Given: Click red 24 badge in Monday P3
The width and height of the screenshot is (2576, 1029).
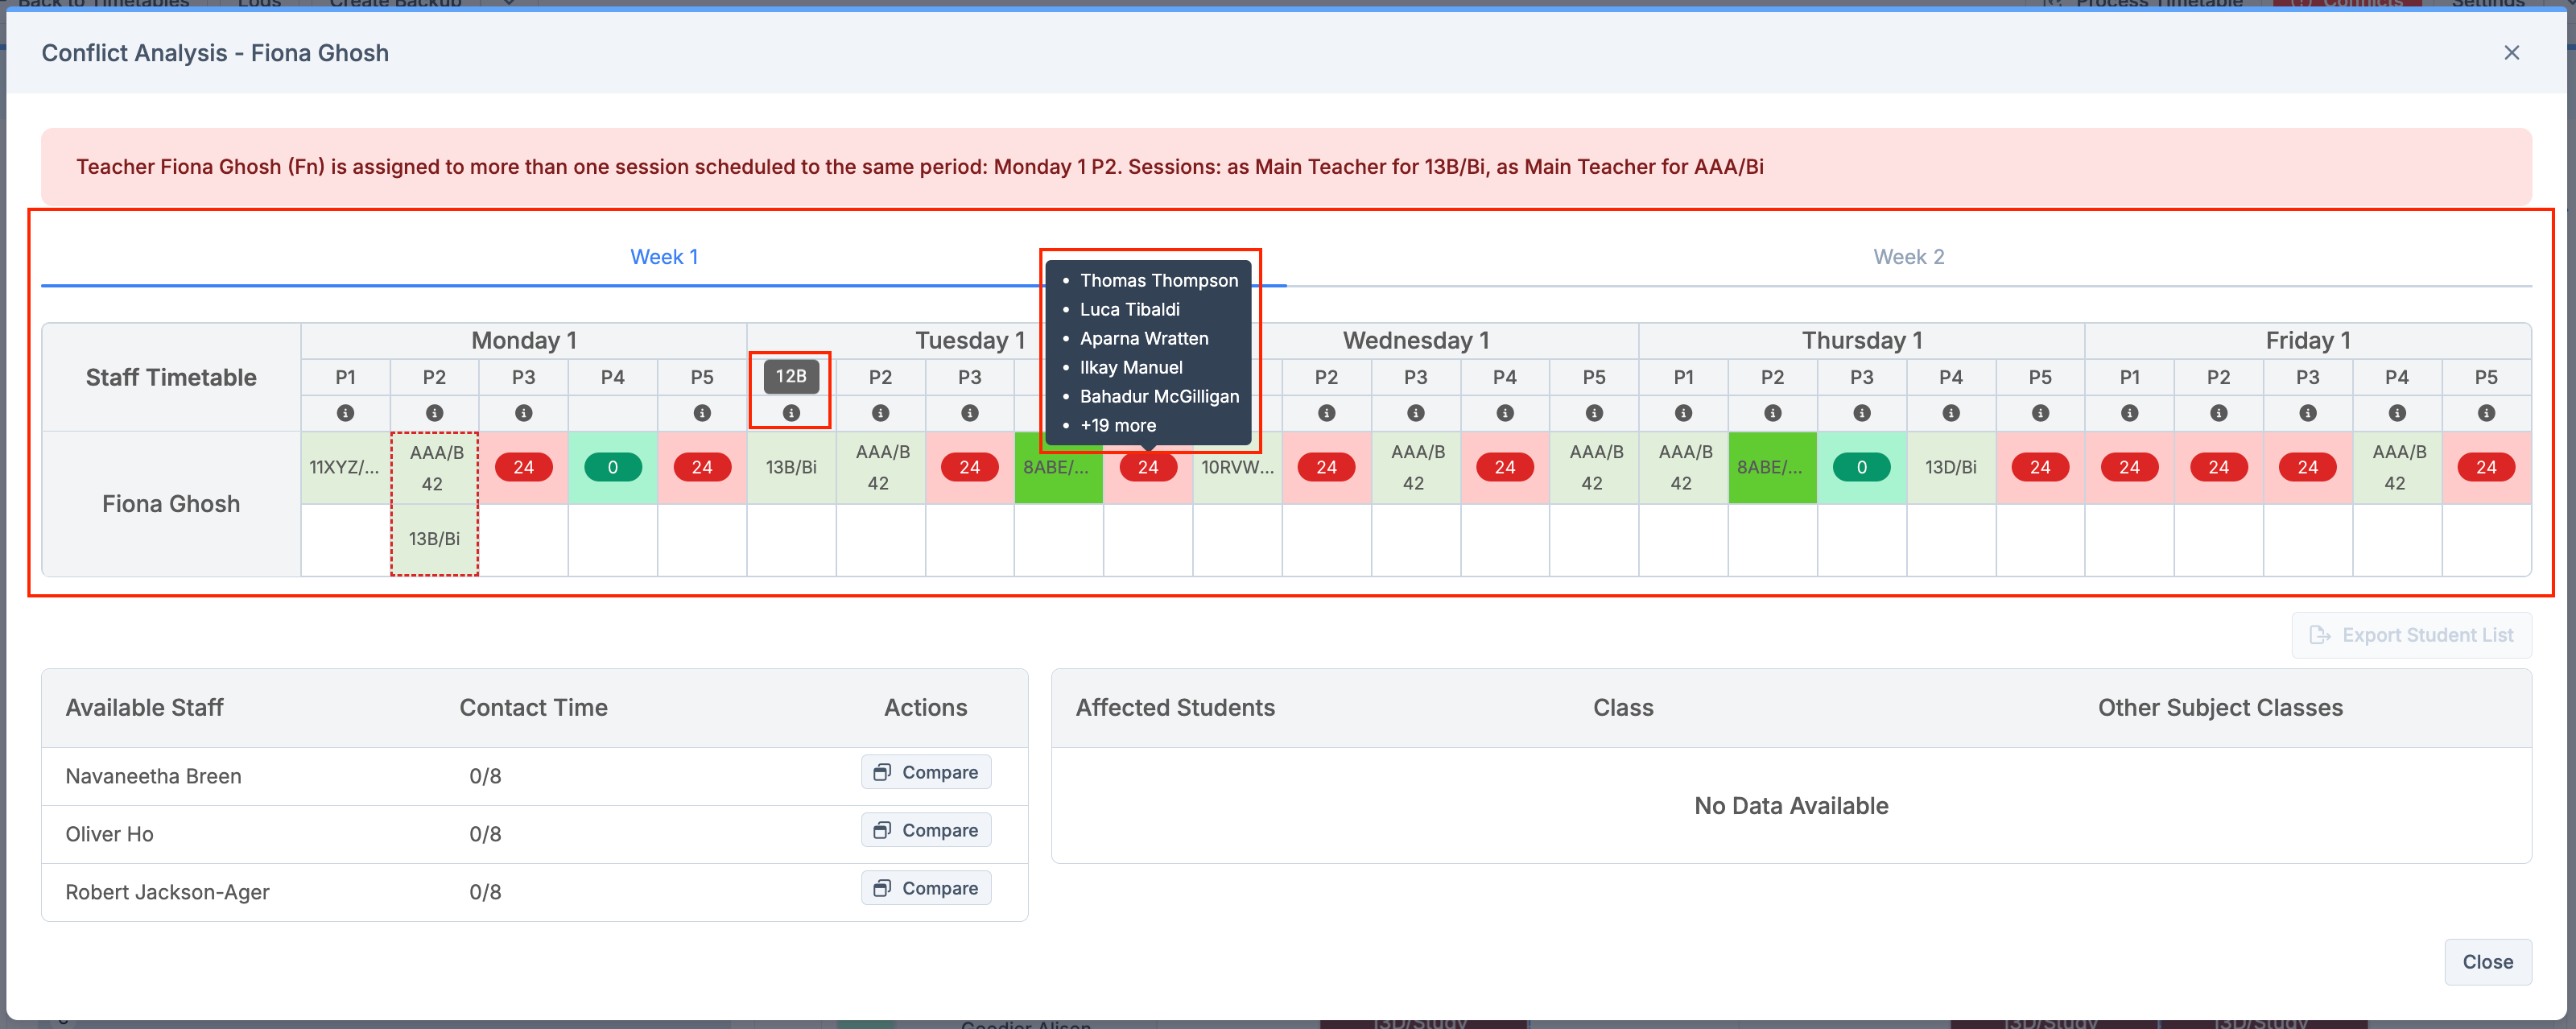Looking at the screenshot, I should (x=523, y=467).
